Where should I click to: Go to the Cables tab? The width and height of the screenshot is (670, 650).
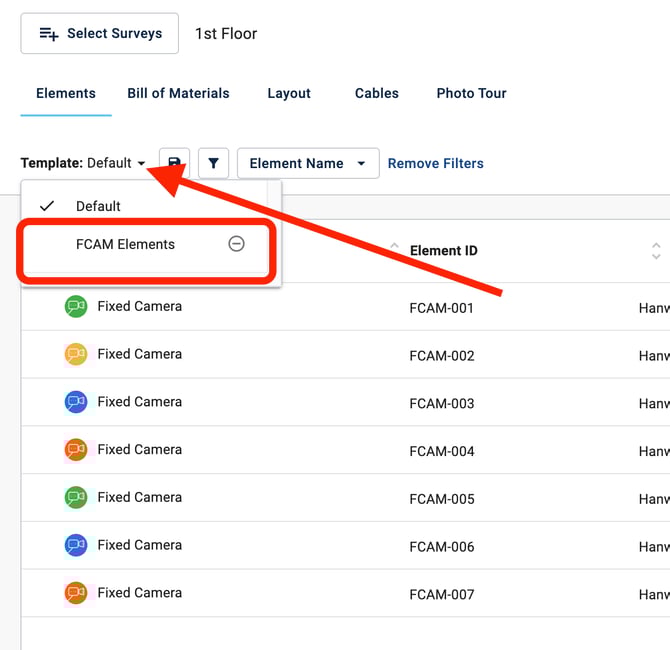(x=376, y=93)
